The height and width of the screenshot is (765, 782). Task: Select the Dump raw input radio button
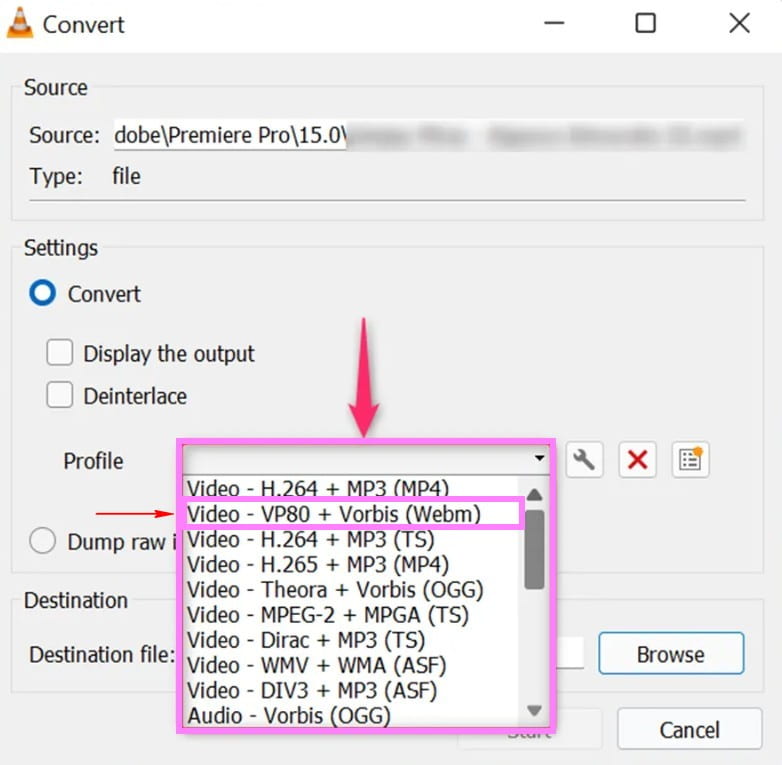(43, 542)
